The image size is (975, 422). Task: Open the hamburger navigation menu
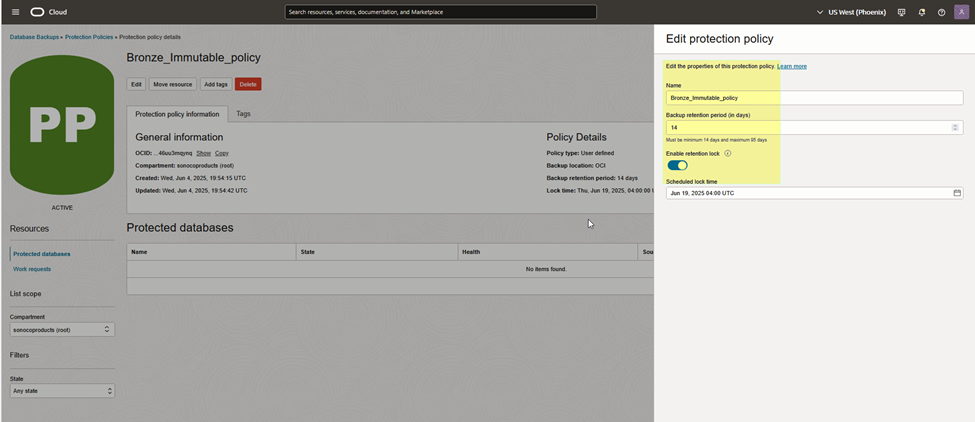[x=15, y=12]
